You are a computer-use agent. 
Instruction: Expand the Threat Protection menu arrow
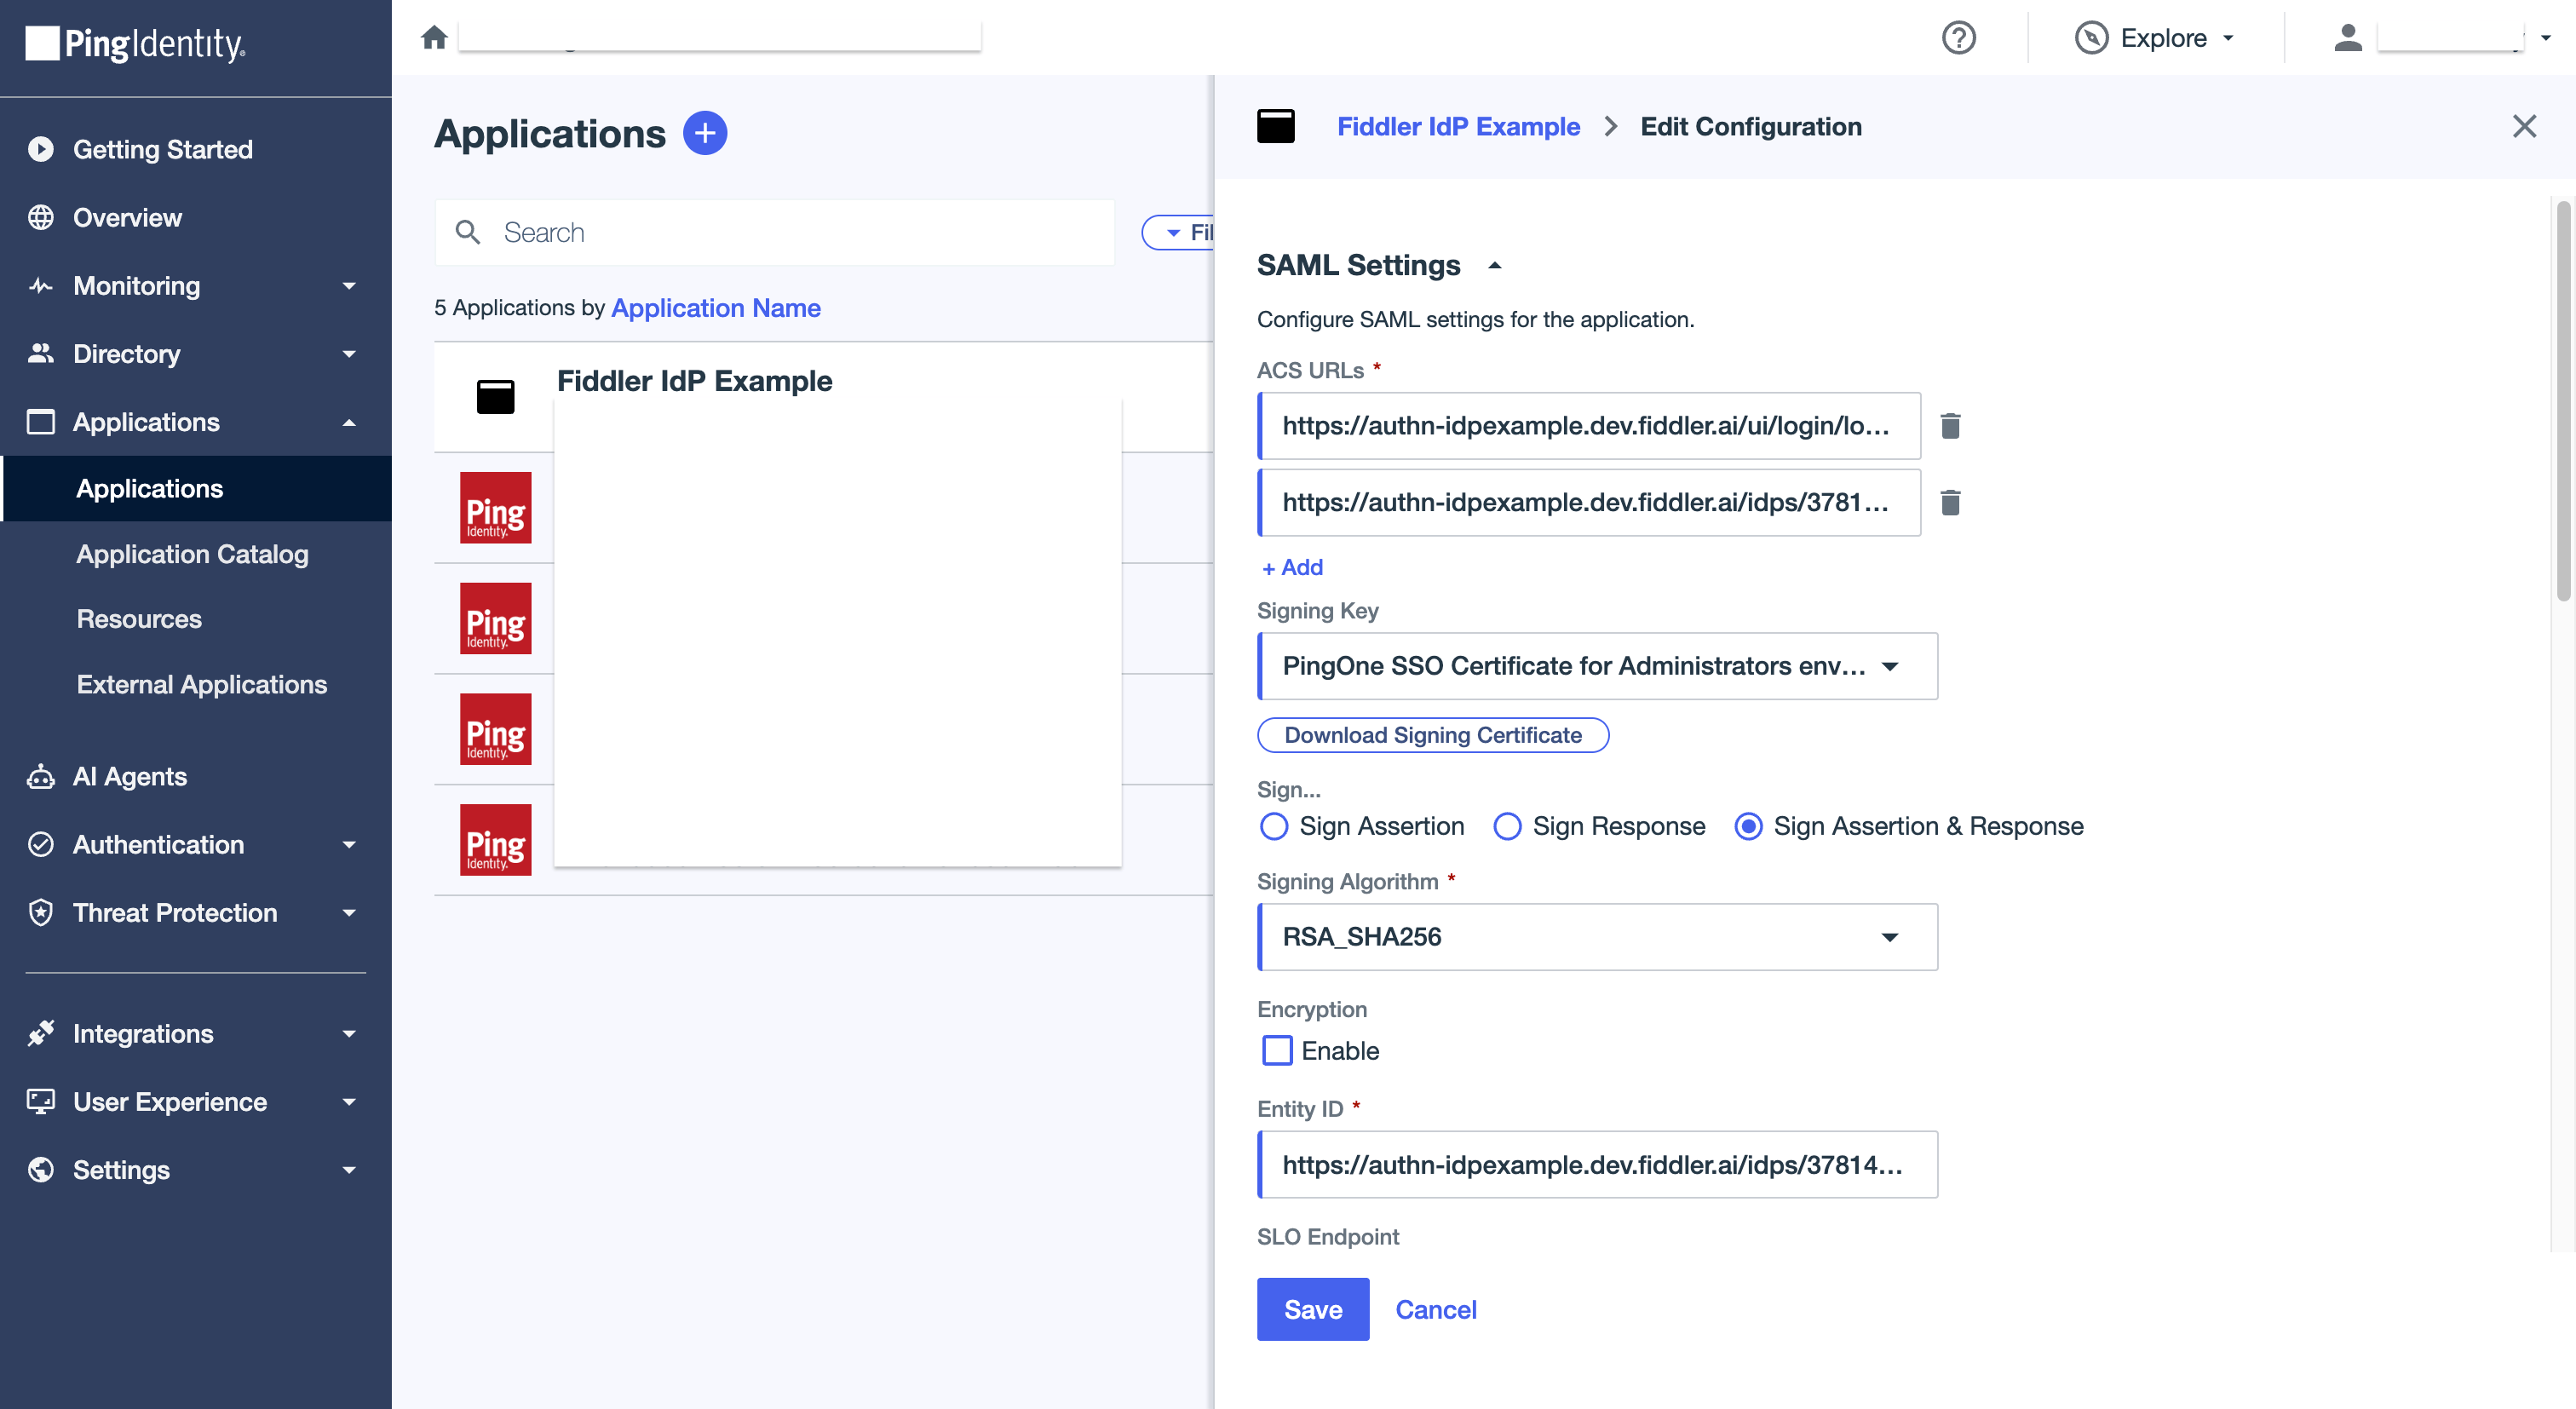[x=349, y=913]
